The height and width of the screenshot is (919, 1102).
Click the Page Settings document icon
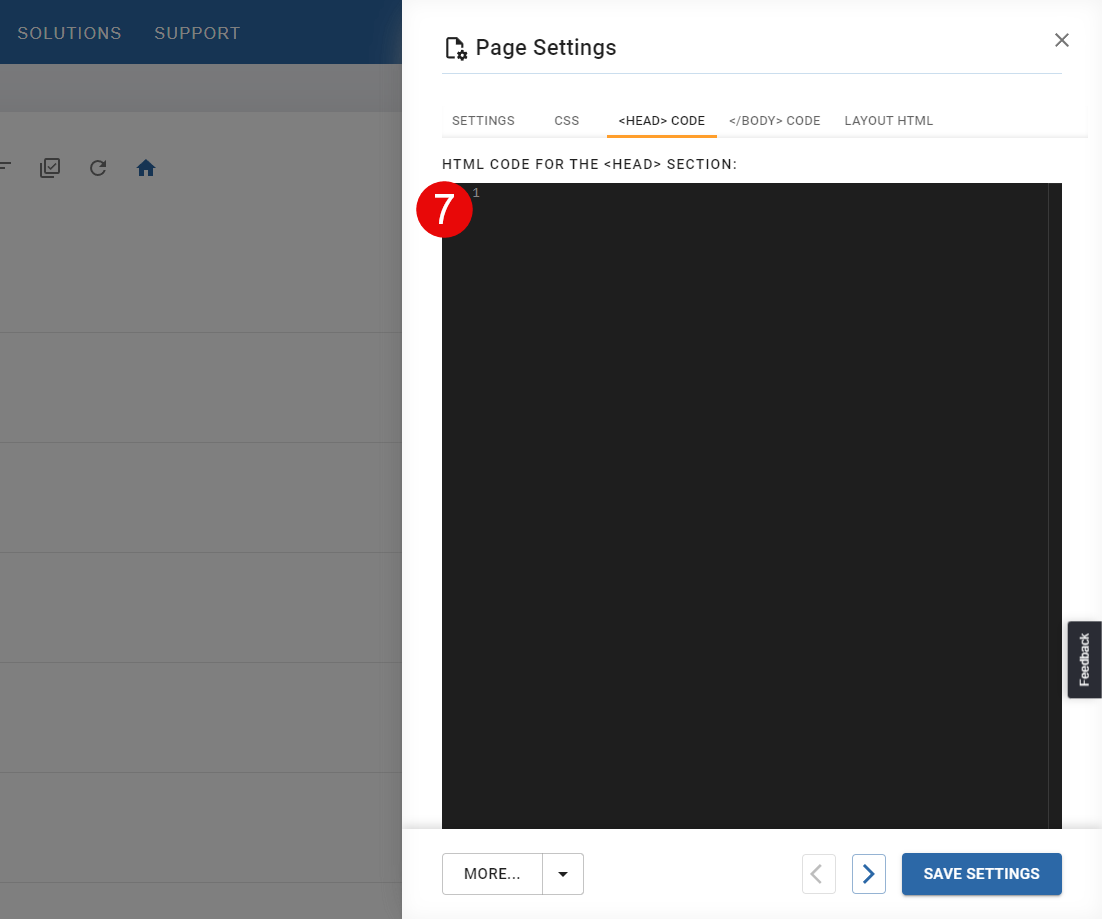[x=455, y=48]
